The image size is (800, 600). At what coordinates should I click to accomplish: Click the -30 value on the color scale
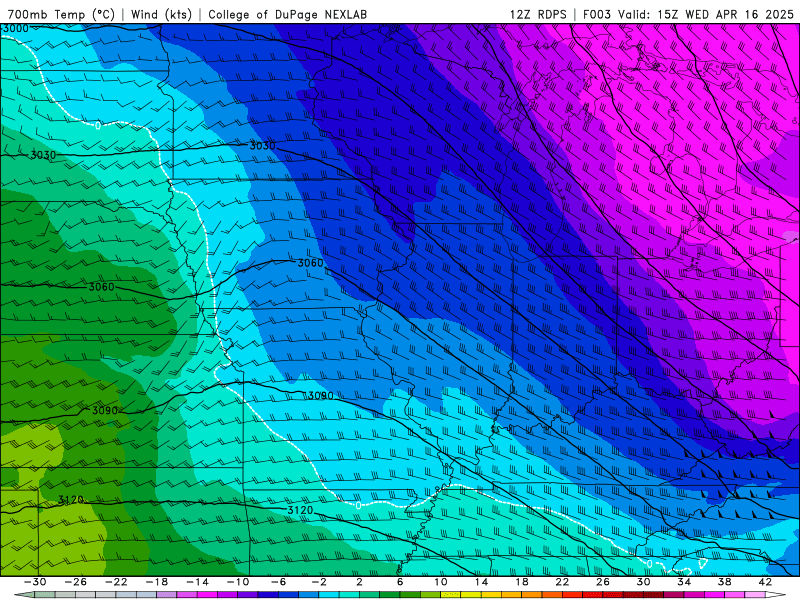(x=35, y=582)
